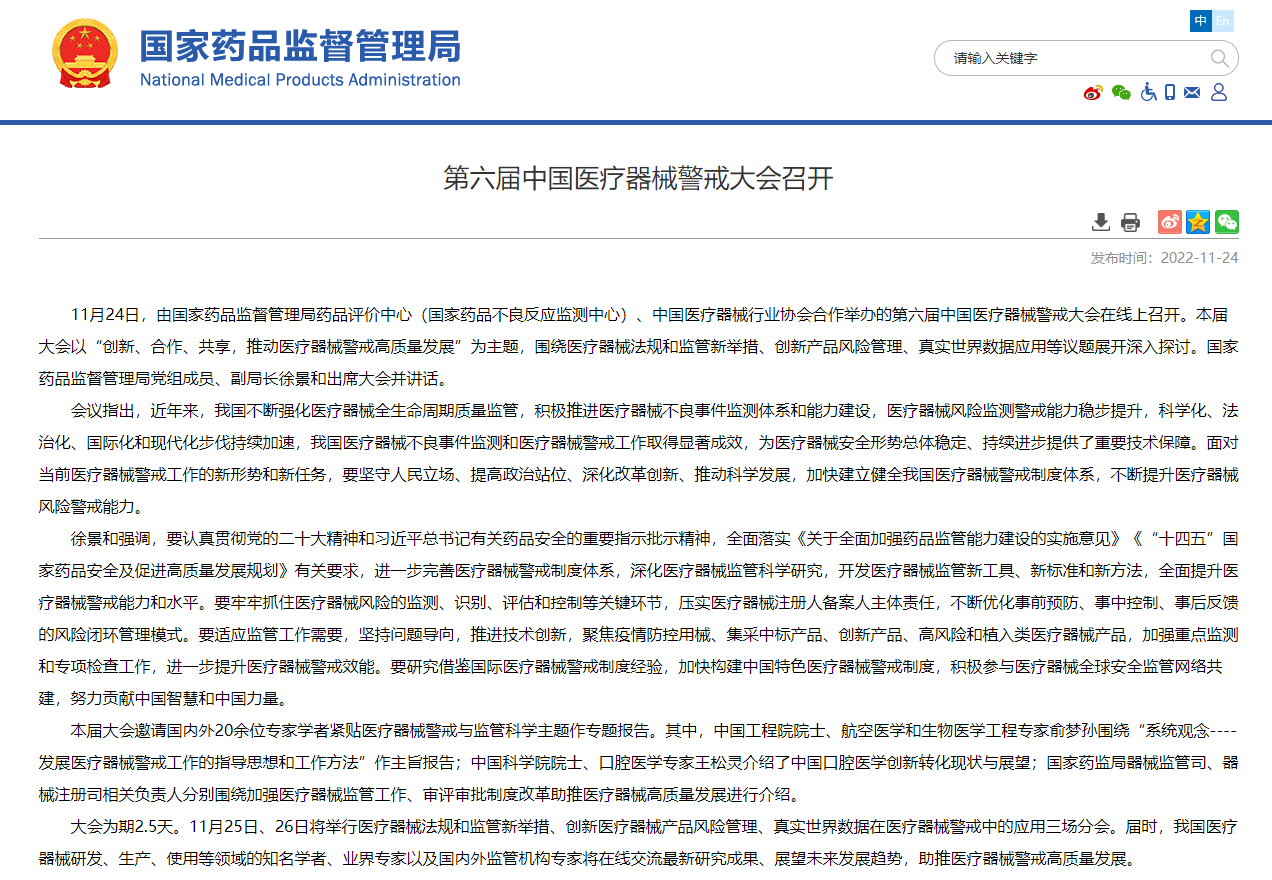Open the WeChat icon in the page header

coord(1121,92)
